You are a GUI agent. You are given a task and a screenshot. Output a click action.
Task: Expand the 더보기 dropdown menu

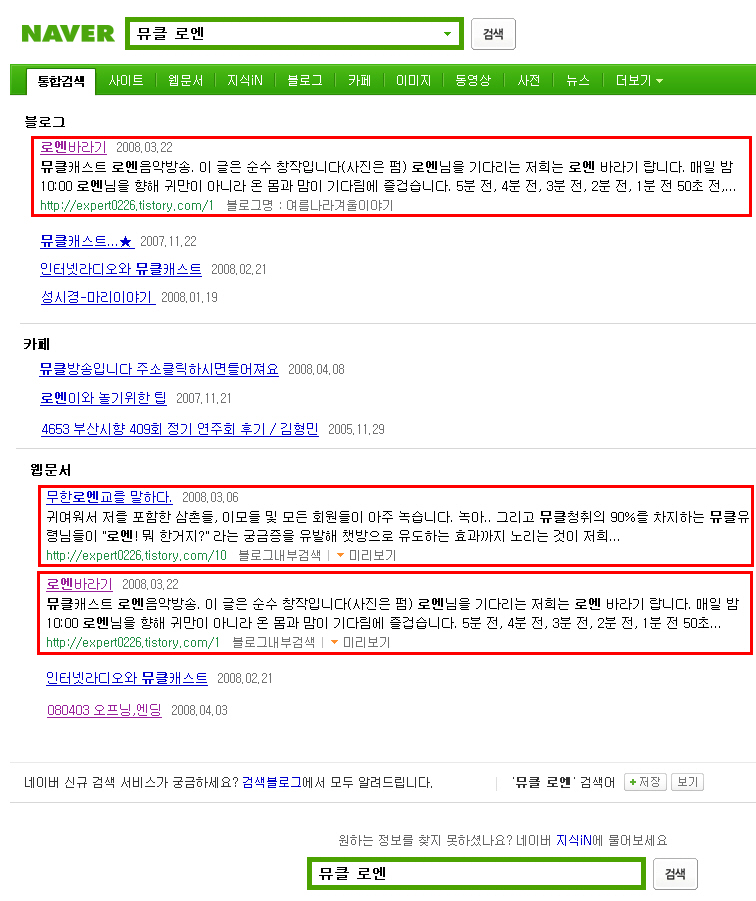point(639,80)
